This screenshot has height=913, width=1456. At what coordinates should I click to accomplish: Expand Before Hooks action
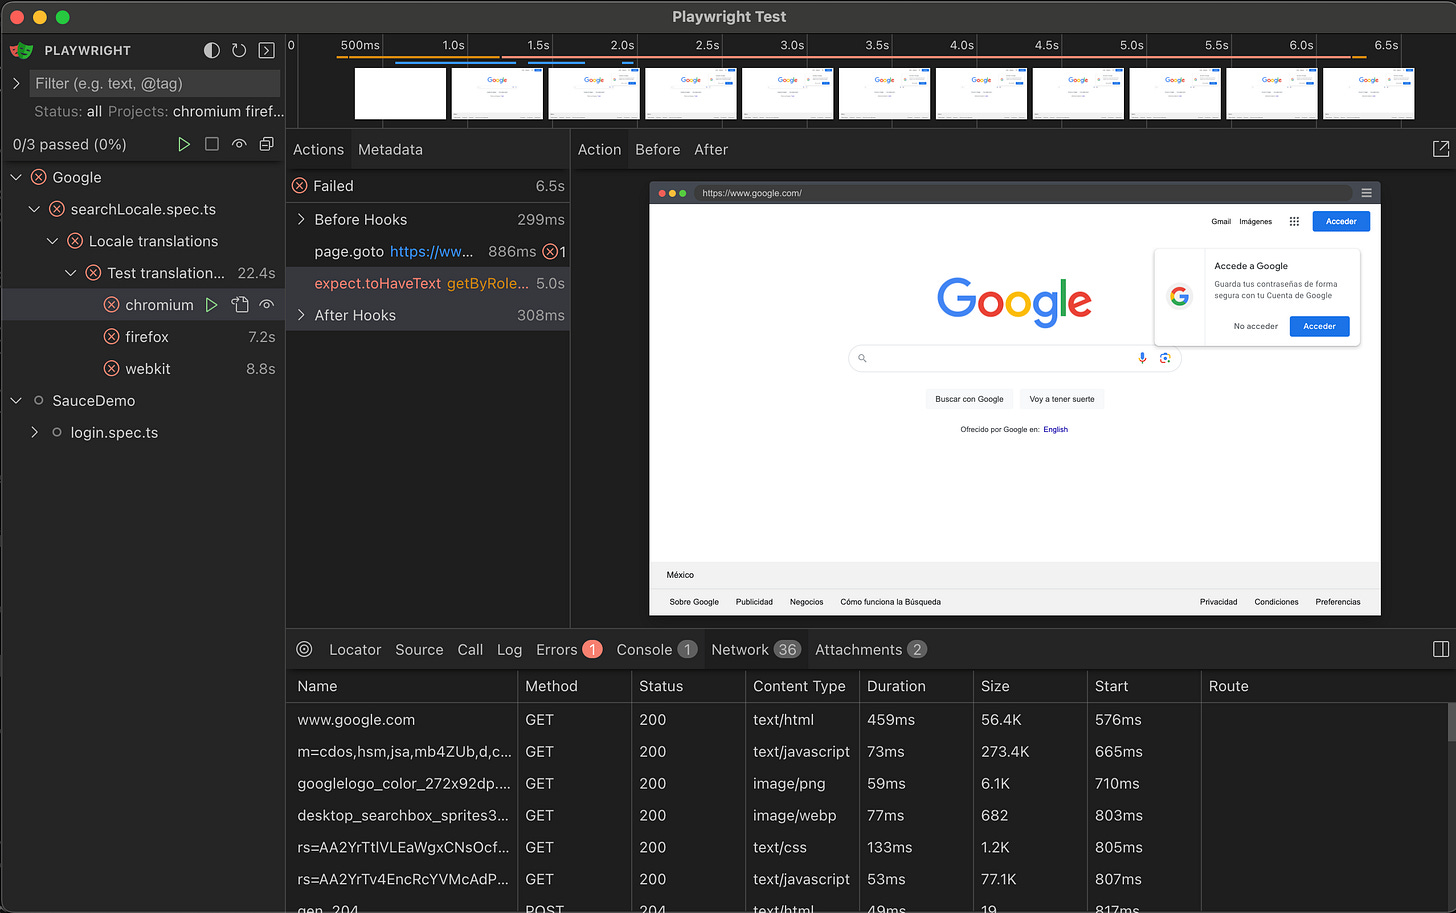click(x=301, y=219)
